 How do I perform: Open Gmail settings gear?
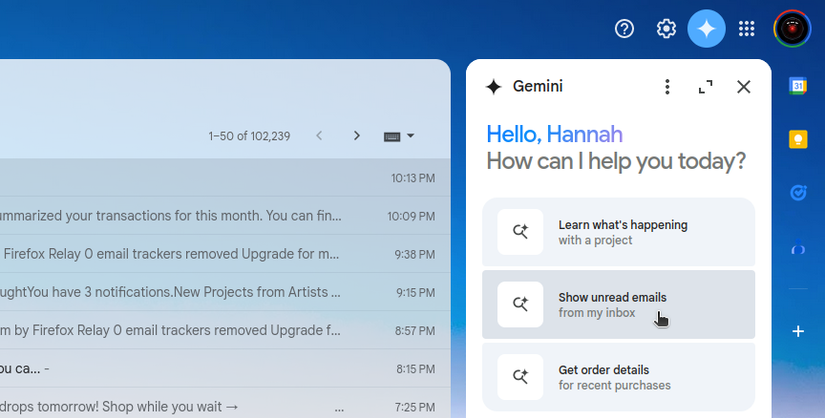(666, 28)
